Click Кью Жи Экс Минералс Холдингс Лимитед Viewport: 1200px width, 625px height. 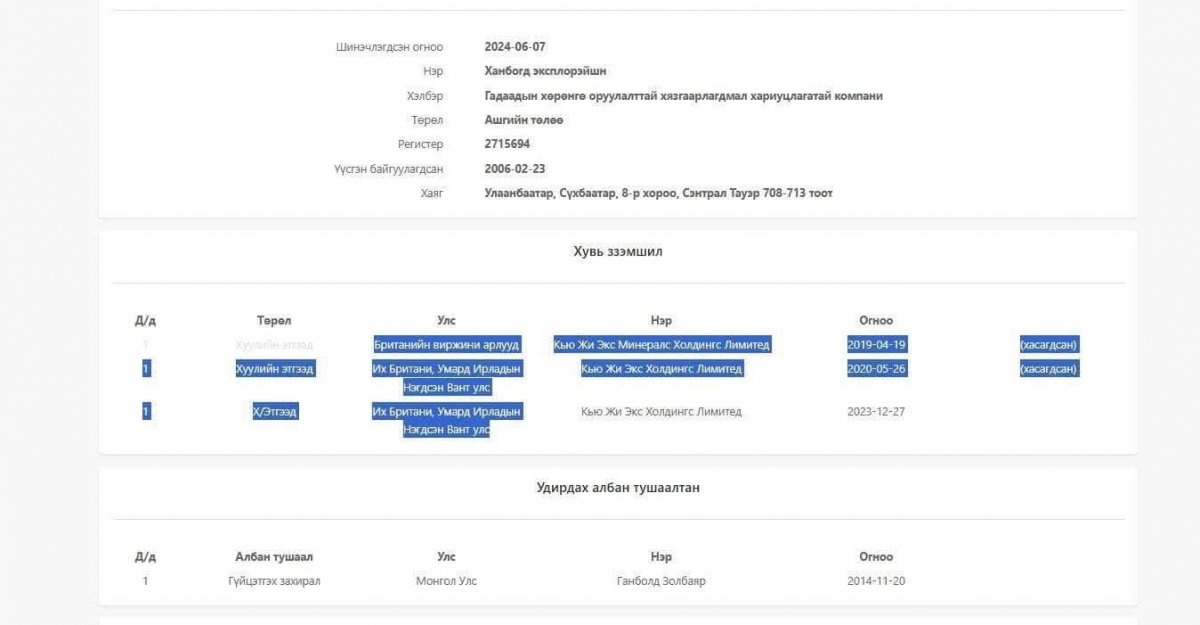tap(661, 345)
